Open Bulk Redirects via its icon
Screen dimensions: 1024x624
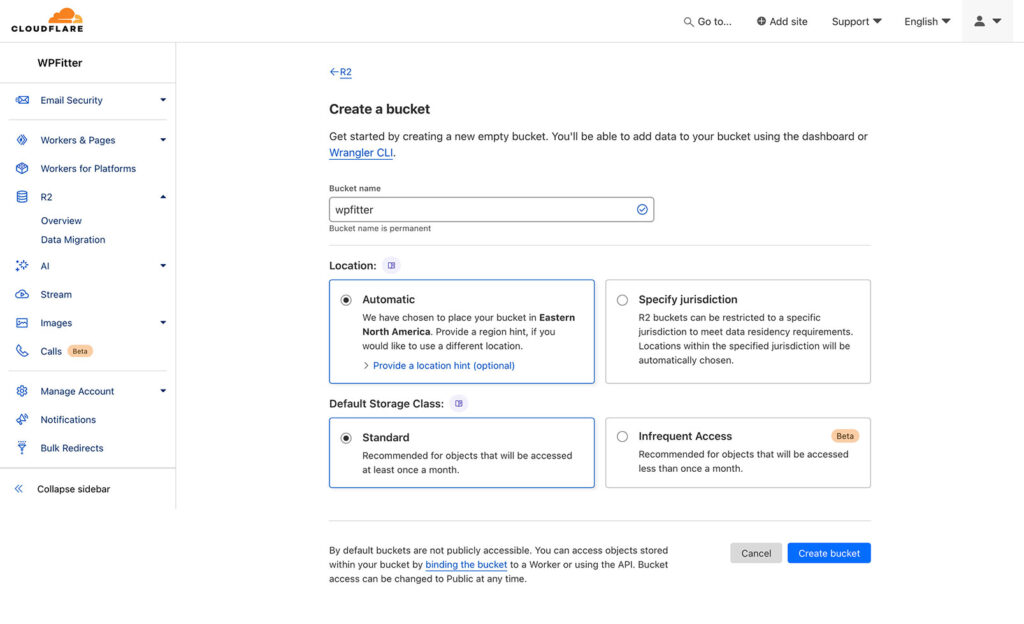coord(22,448)
